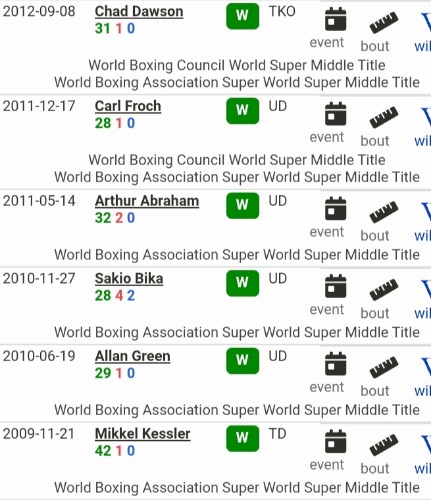Click green W result badge for Mikkel Kessler
This screenshot has width=431, height=500.
coord(242,438)
